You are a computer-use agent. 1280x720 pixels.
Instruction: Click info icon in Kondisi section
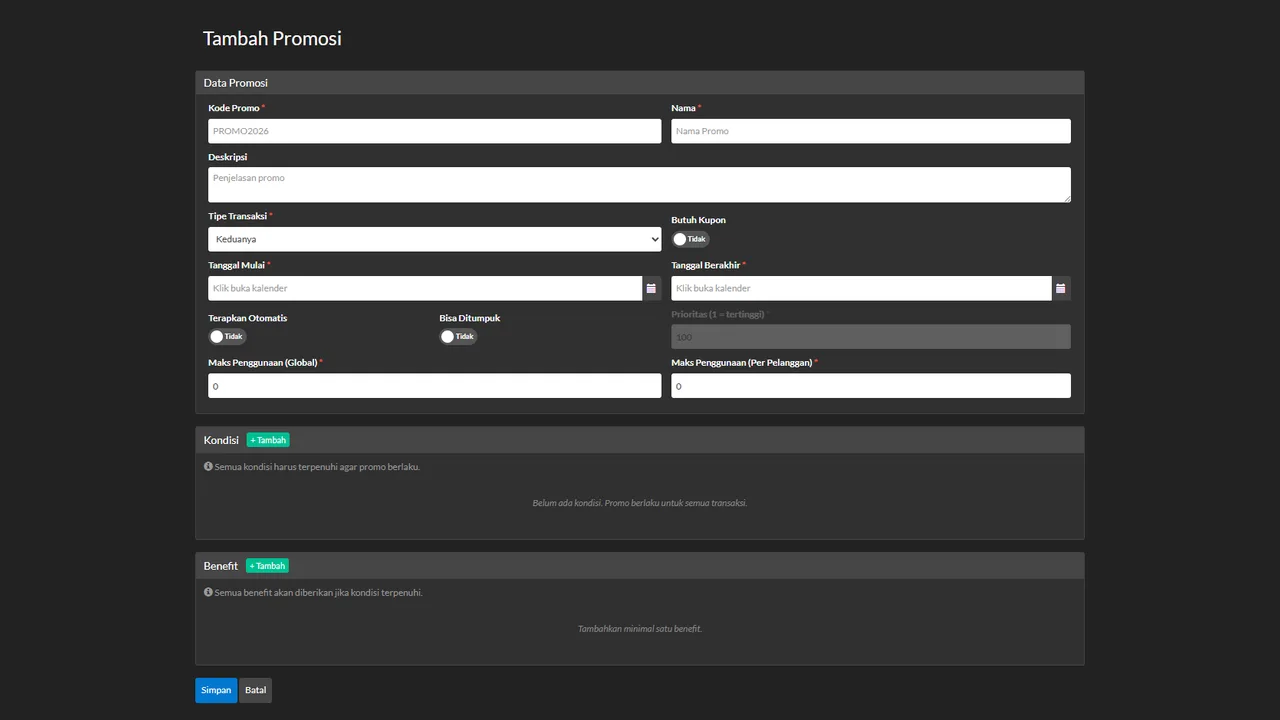(x=208, y=467)
